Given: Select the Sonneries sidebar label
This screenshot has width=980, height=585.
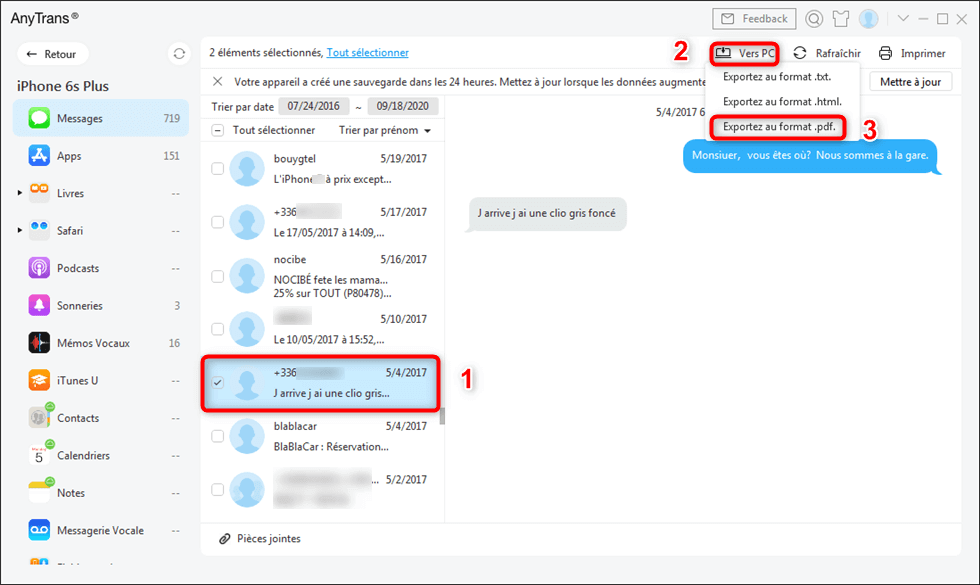Looking at the screenshot, I should pyautogui.click(x=80, y=306).
